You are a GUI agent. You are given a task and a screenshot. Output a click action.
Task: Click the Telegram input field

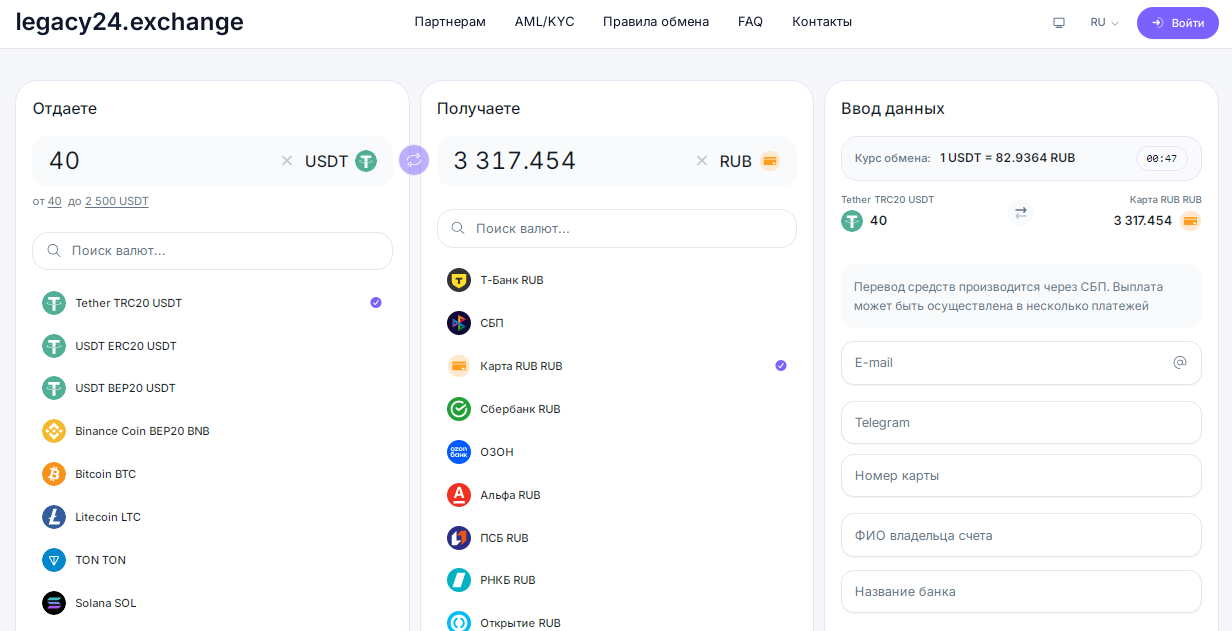pos(1021,423)
